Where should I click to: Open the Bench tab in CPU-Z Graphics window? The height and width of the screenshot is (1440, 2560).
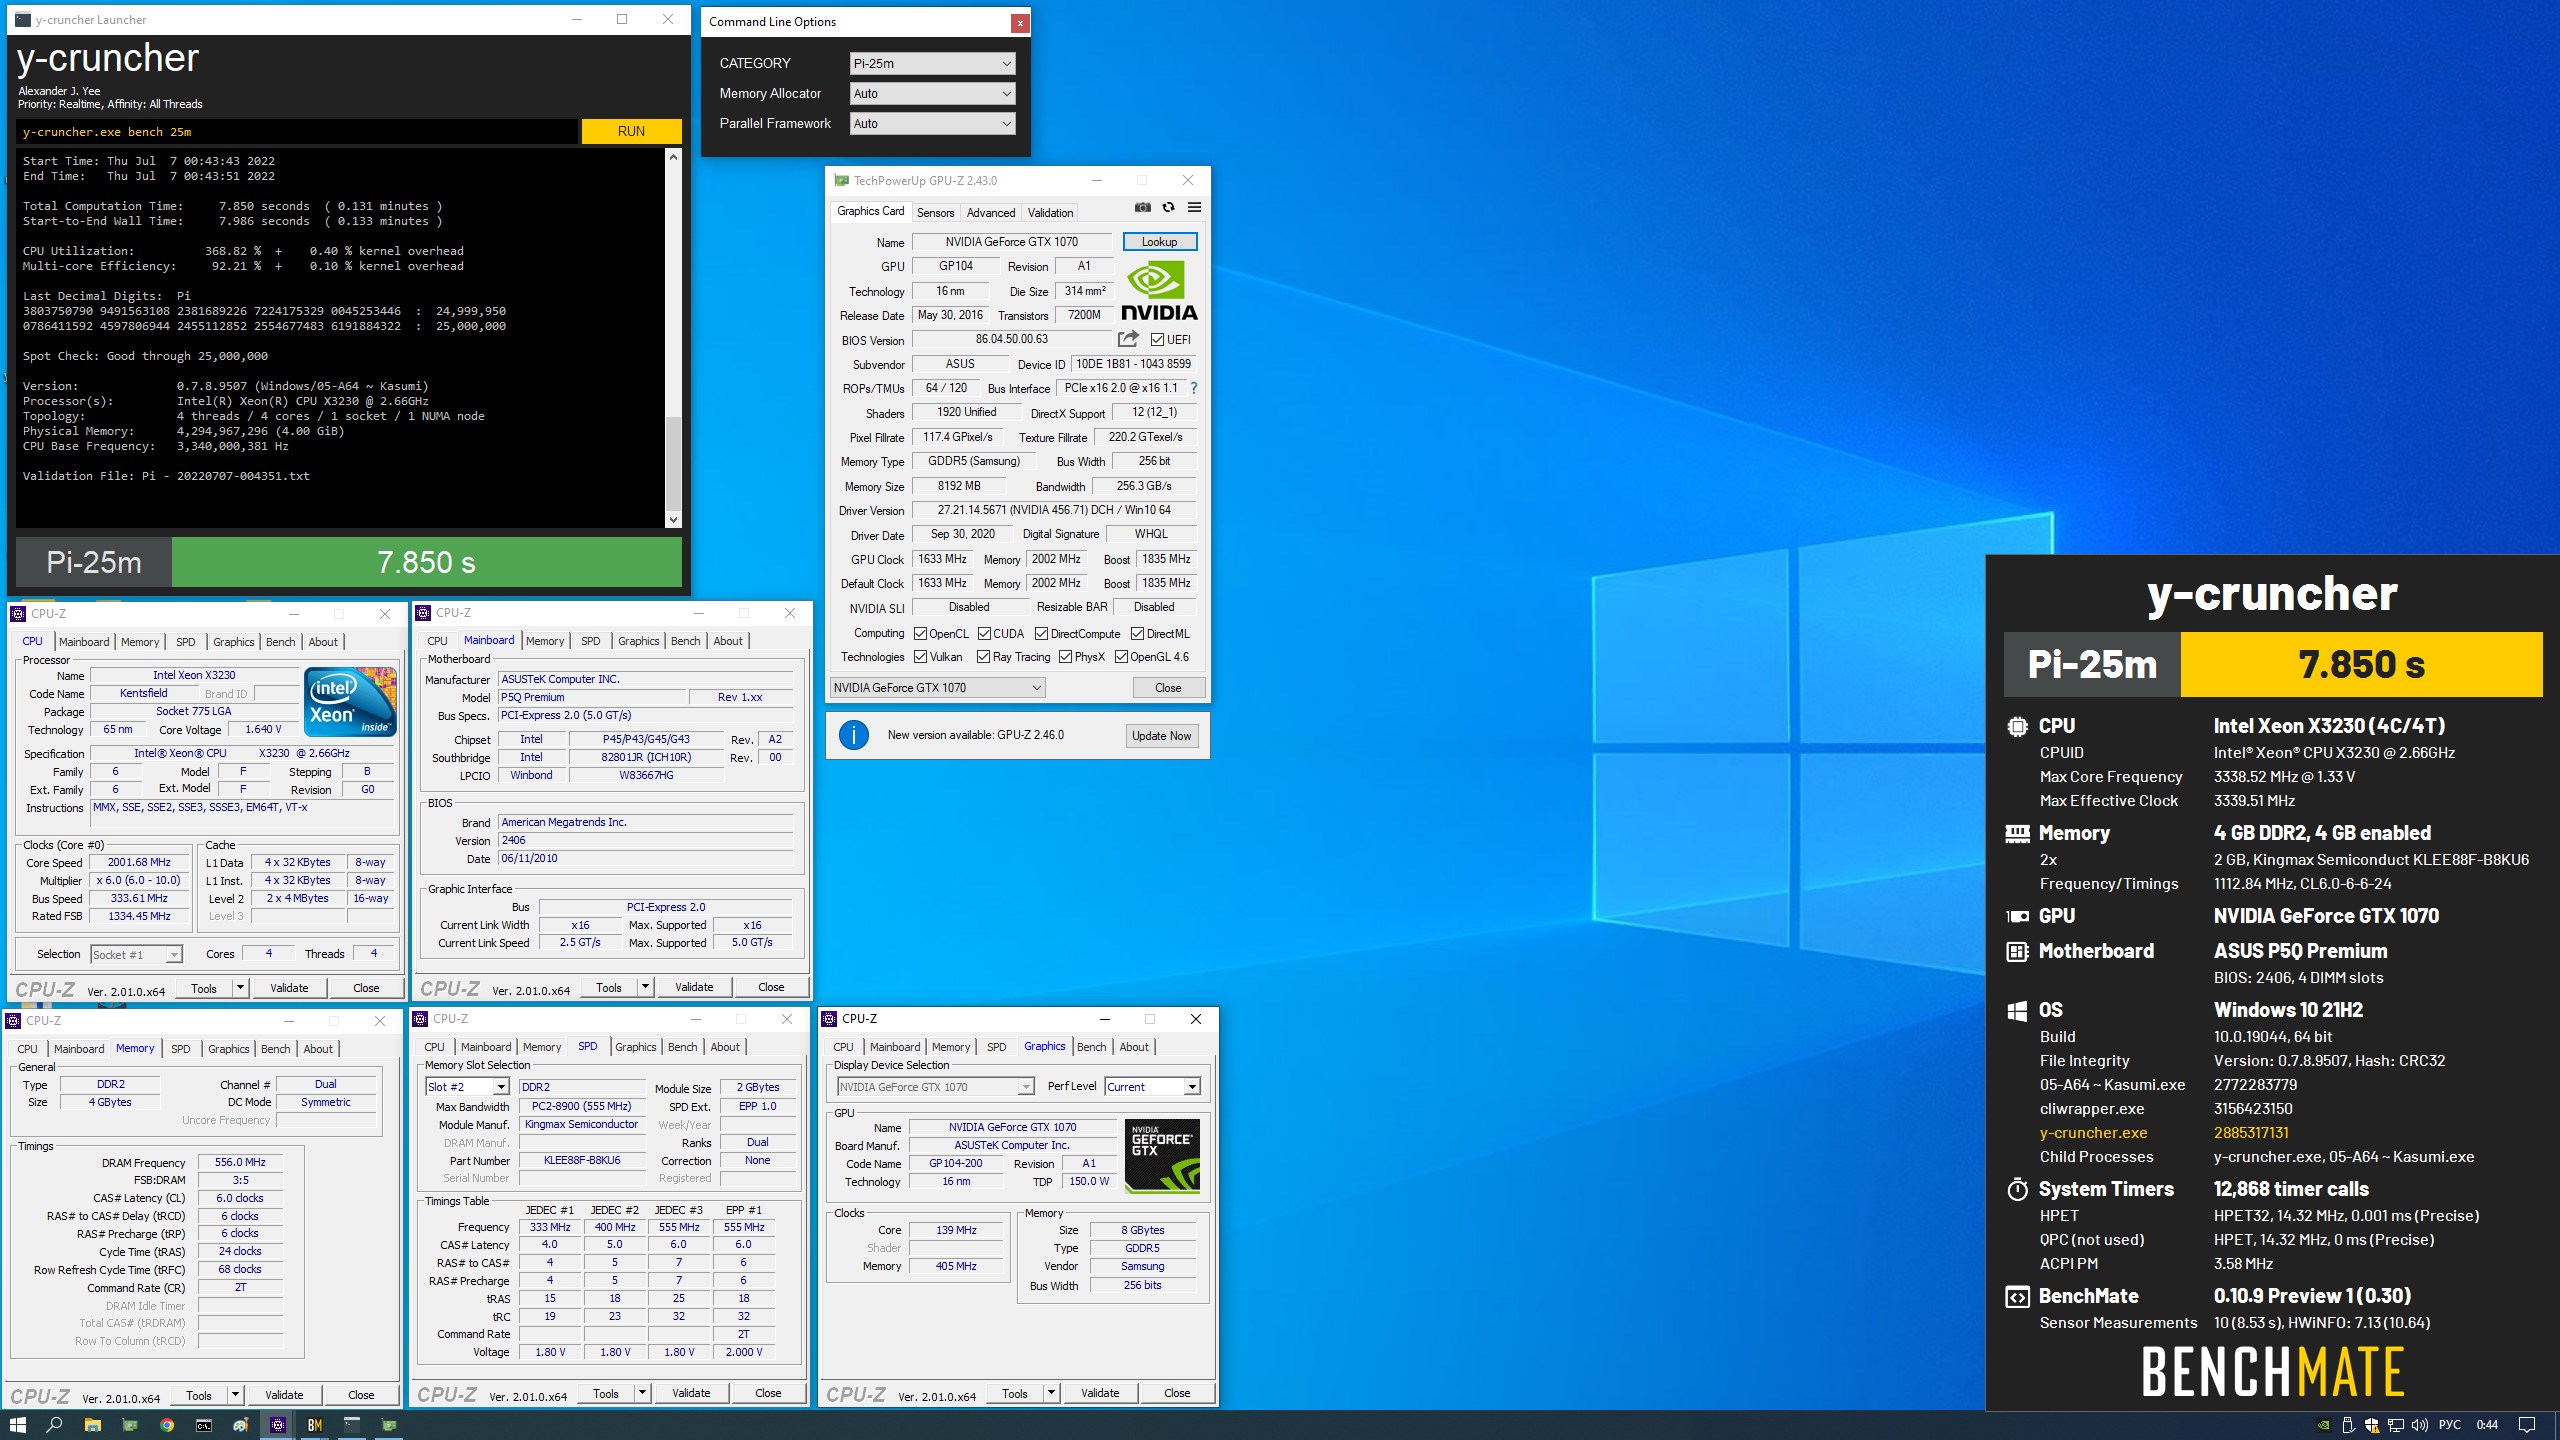click(1091, 1047)
